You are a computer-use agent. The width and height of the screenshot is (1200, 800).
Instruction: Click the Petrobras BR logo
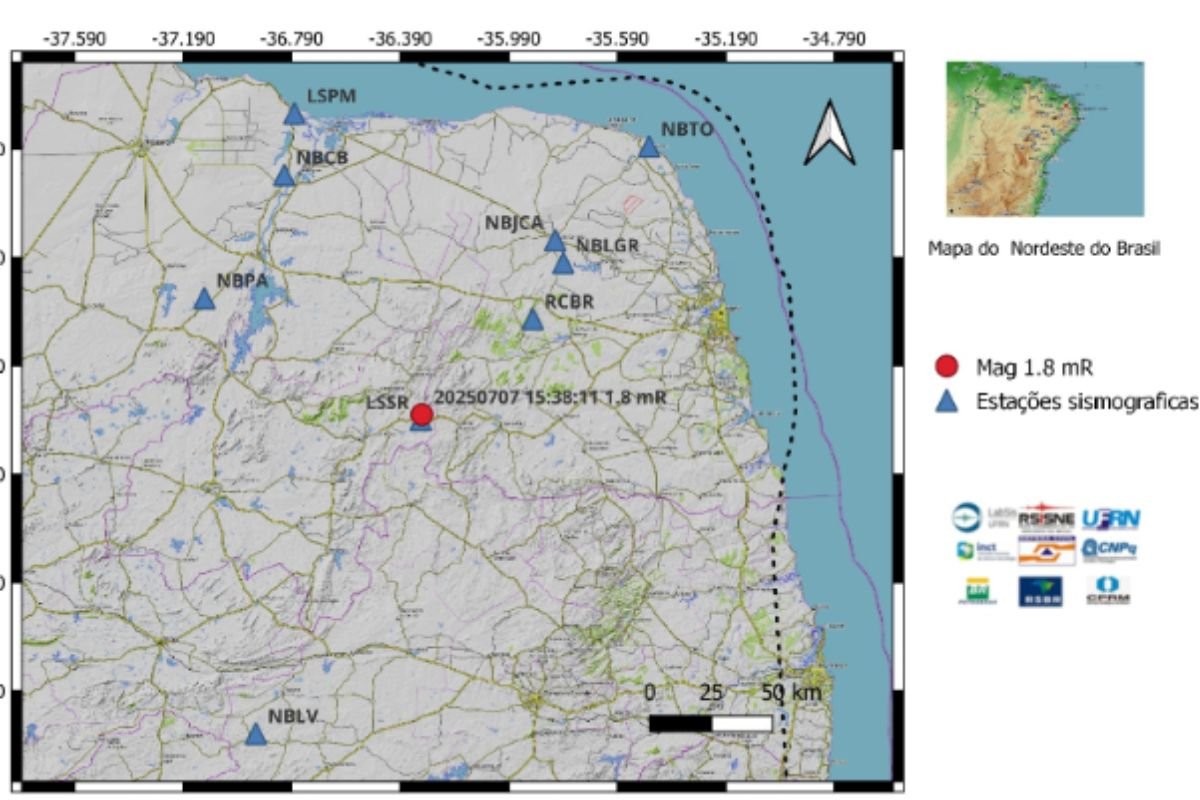click(x=977, y=591)
